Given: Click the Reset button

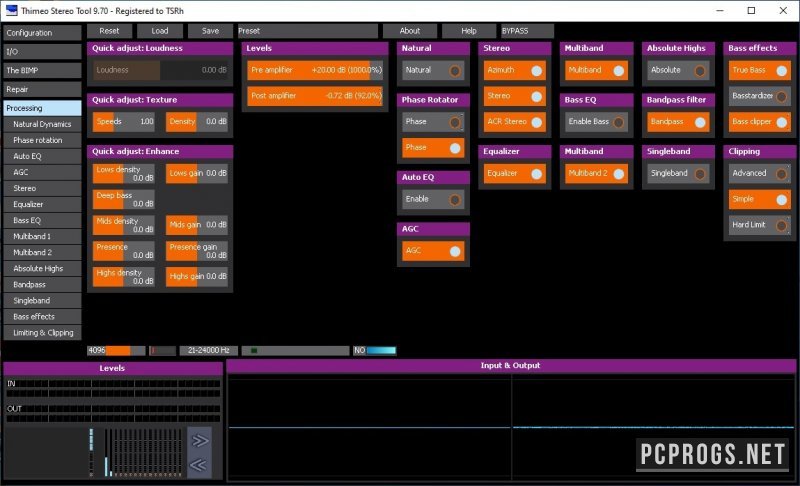Looking at the screenshot, I should pyautogui.click(x=109, y=31).
